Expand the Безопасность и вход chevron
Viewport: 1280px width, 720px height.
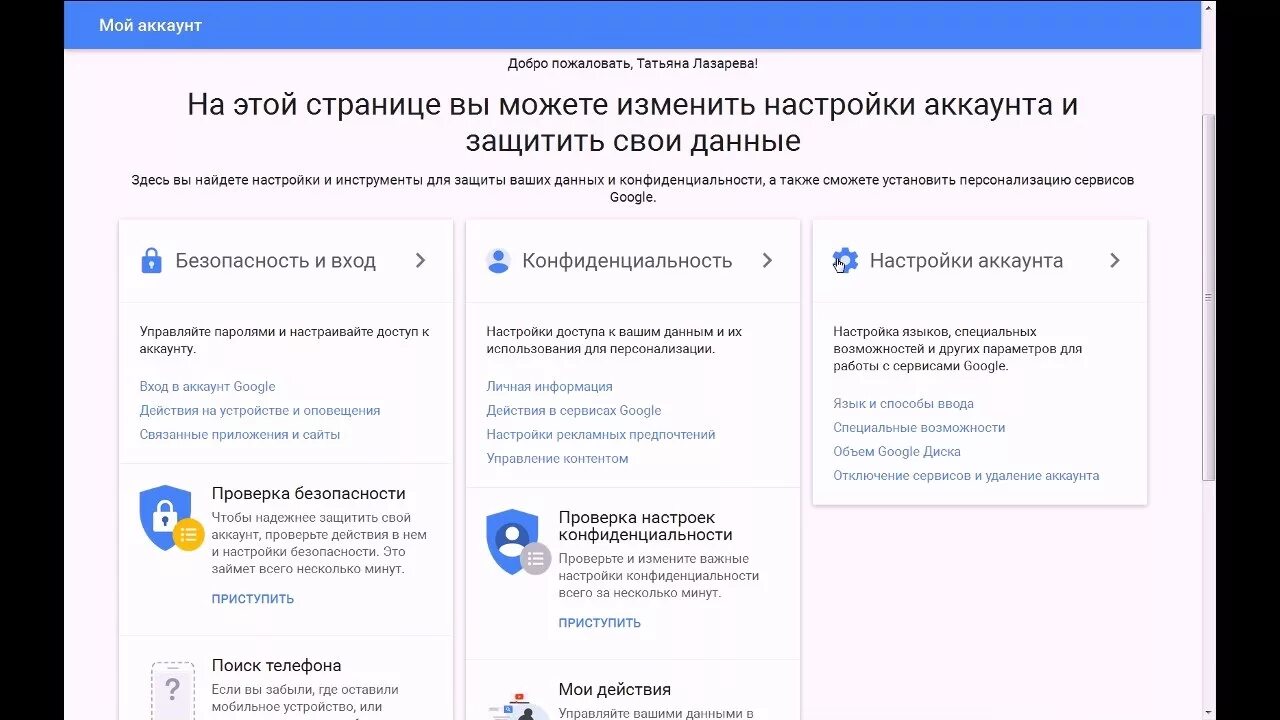pyautogui.click(x=421, y=260)
